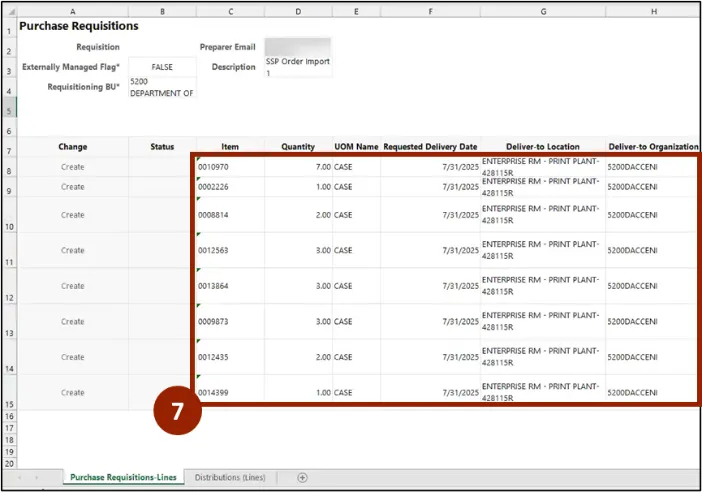This screenshot has width=702, height=492.
Task: Add a new sheet with plus icon
Action: click(x=302, y=478)
